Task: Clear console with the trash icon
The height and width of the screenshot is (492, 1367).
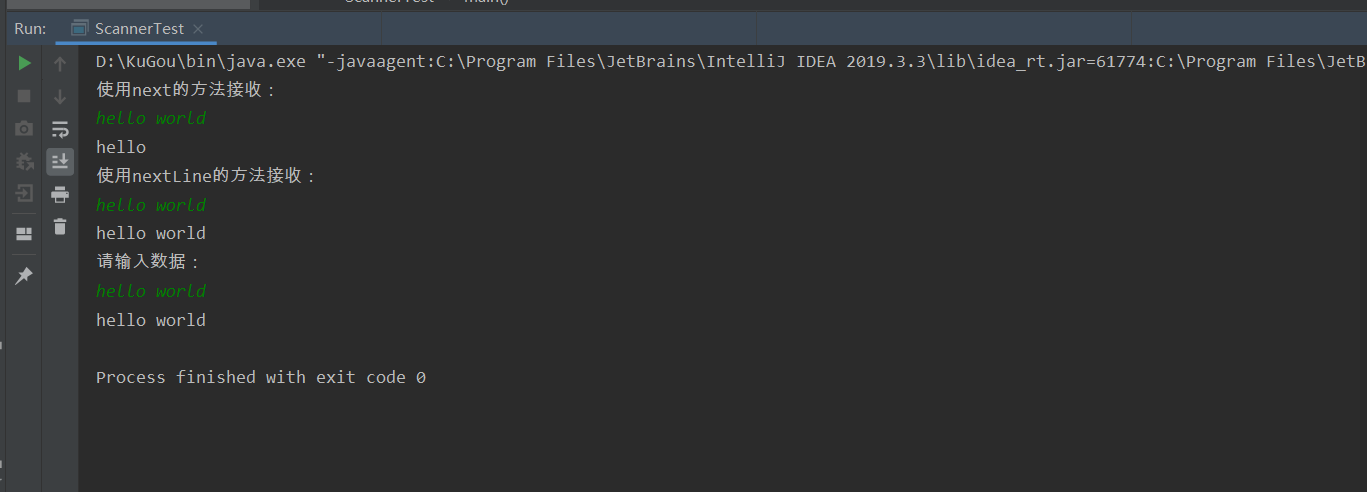Action: [x=60, y=226]
